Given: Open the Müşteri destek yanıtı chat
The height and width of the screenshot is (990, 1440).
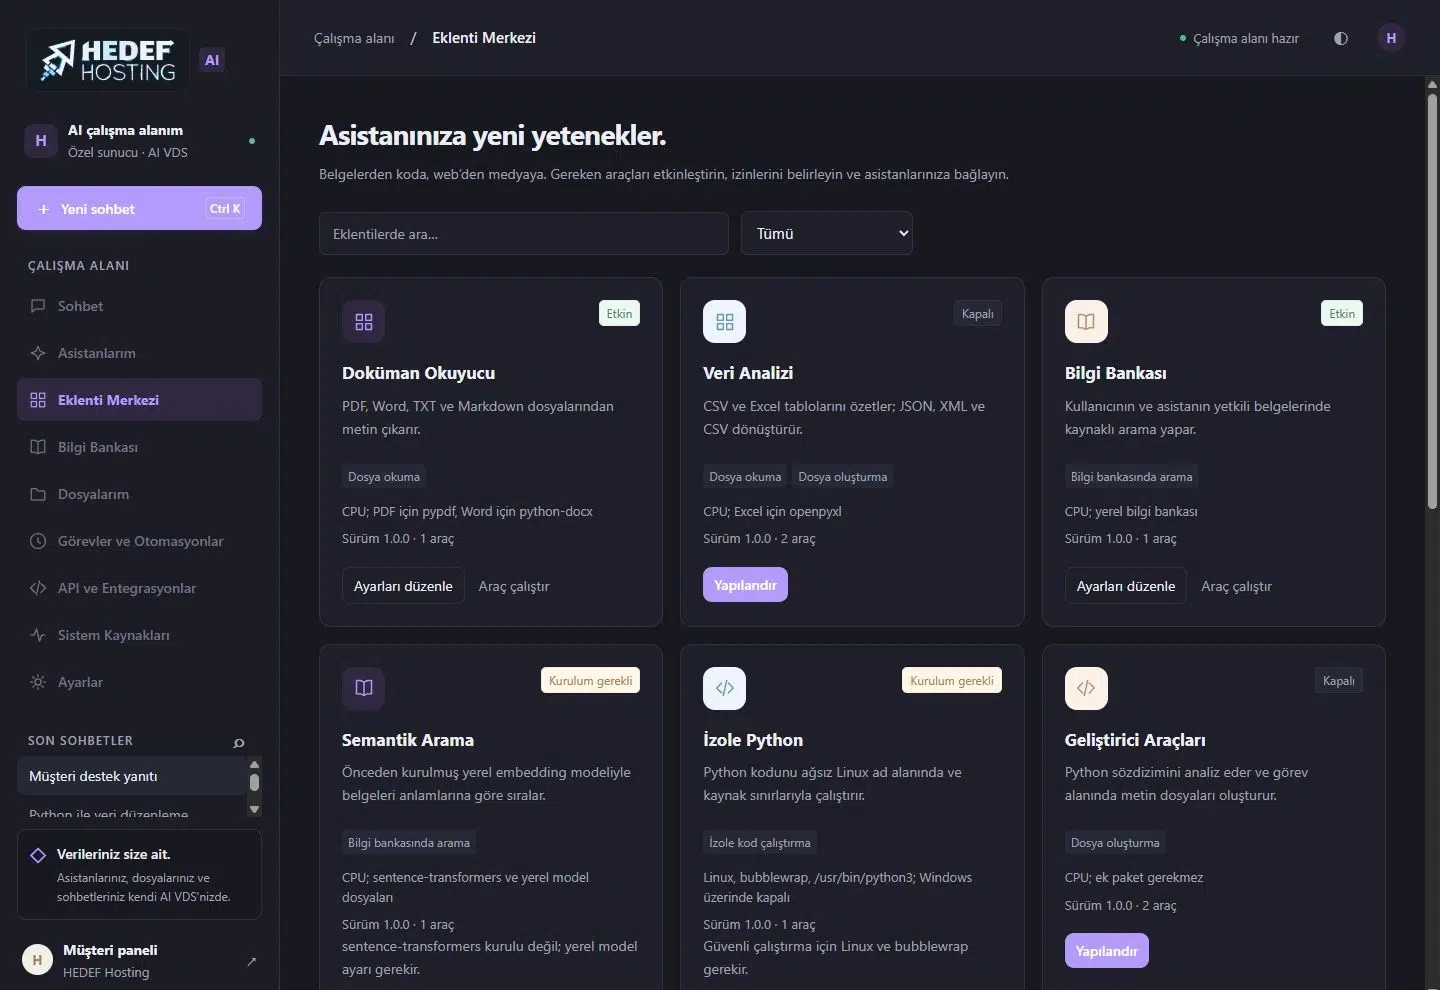Looking at the screenshot, I should click(x=131, y=776).
